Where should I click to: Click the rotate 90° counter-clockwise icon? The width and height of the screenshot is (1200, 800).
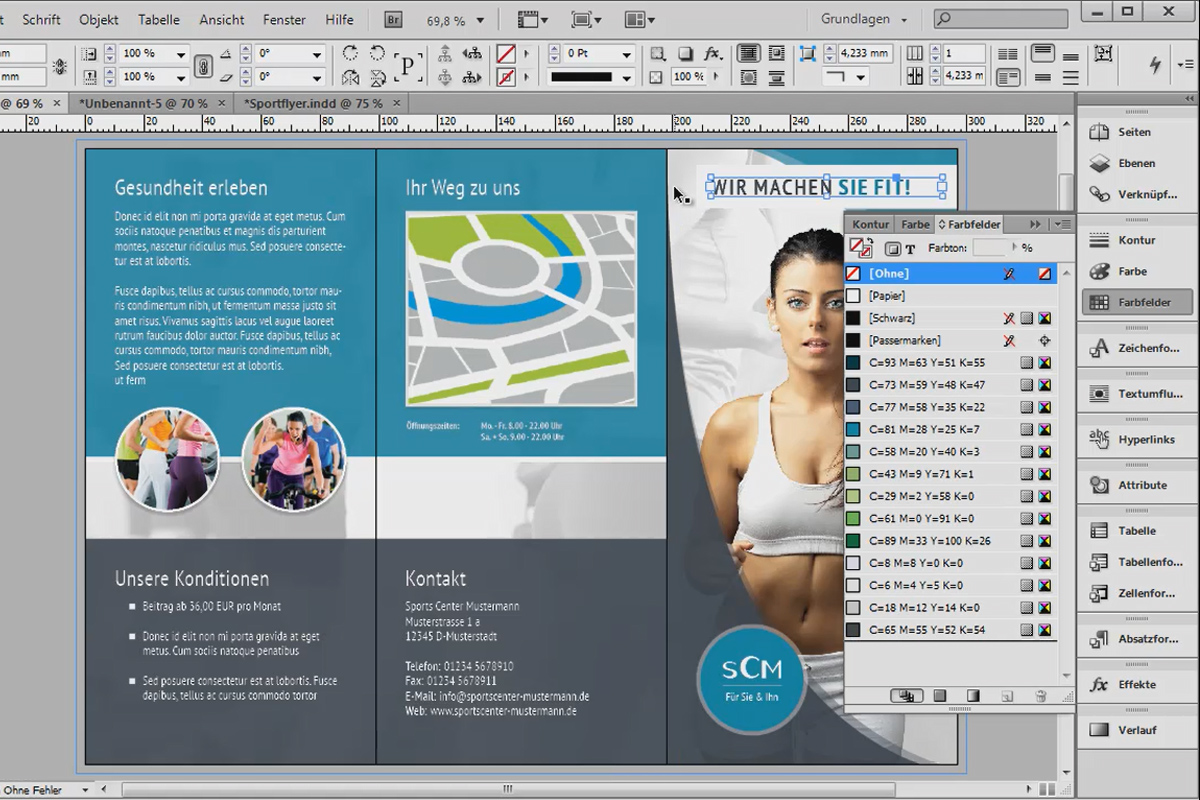377,54
